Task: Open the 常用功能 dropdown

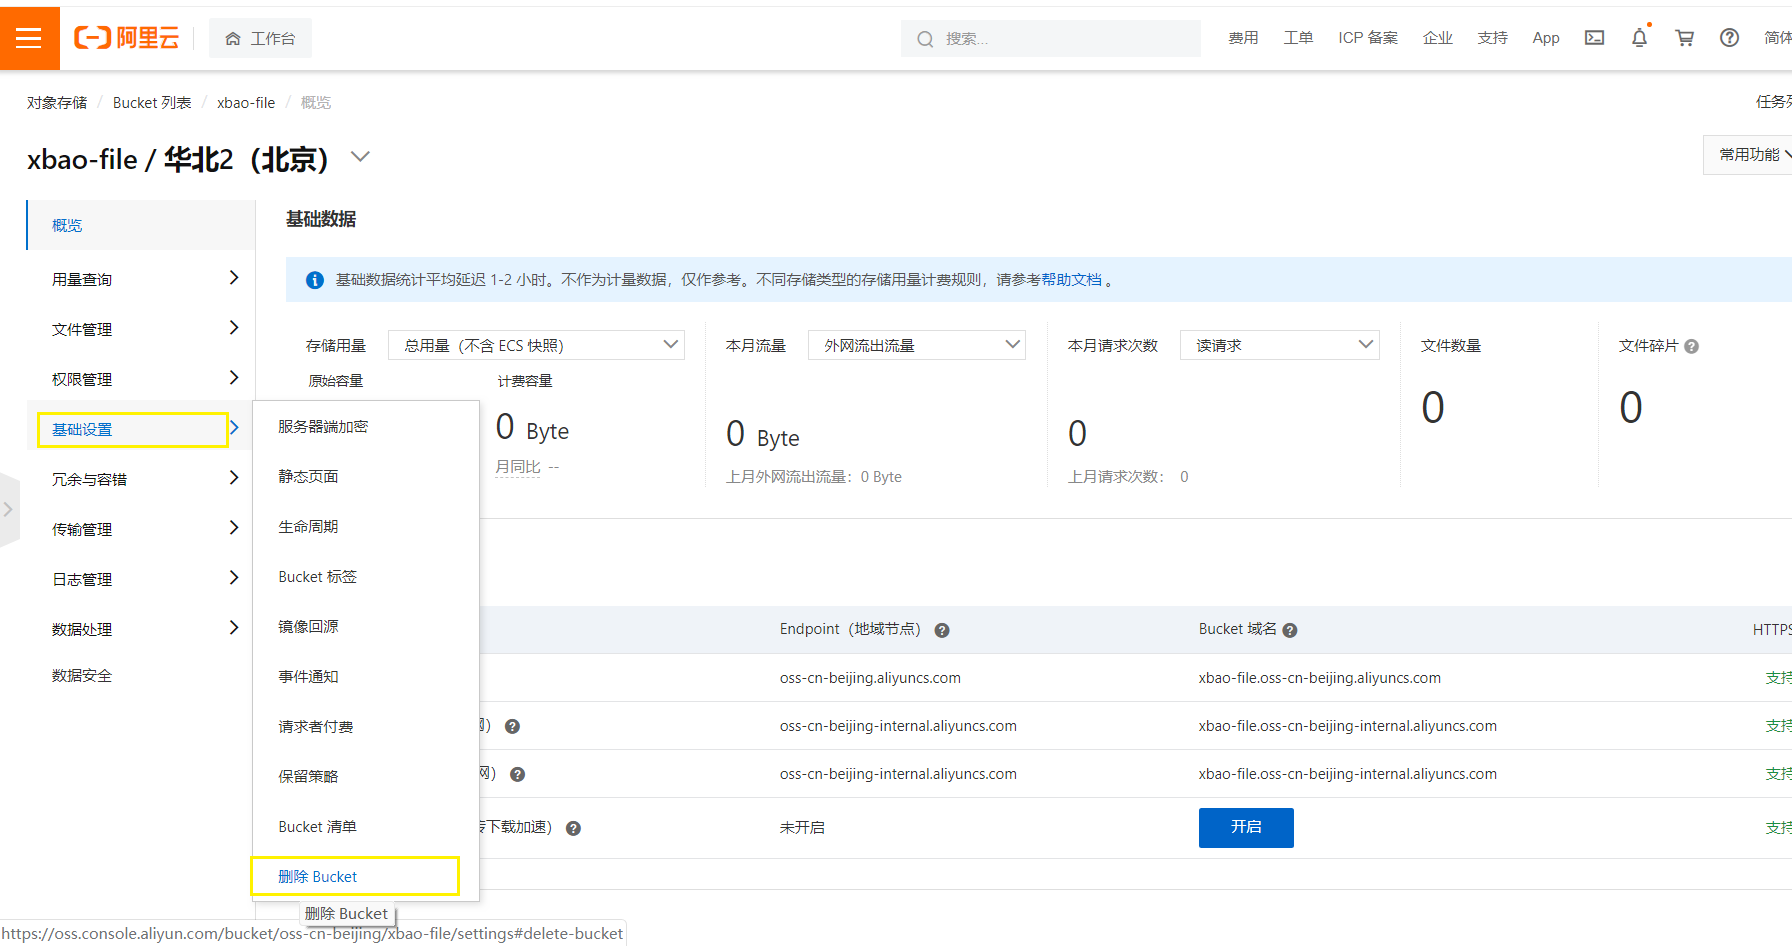Action: tap(1748, 155)
